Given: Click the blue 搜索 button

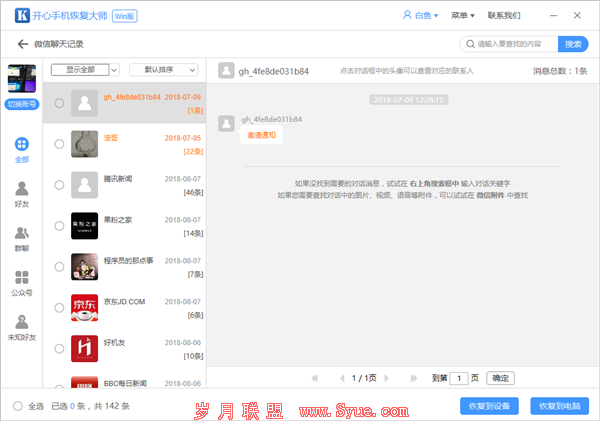Looking at the screenshot, I should pos(573,44).
